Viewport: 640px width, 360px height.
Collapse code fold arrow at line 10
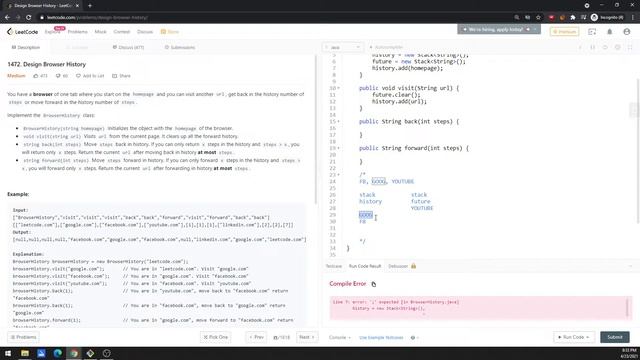click(x=338, y=88)
